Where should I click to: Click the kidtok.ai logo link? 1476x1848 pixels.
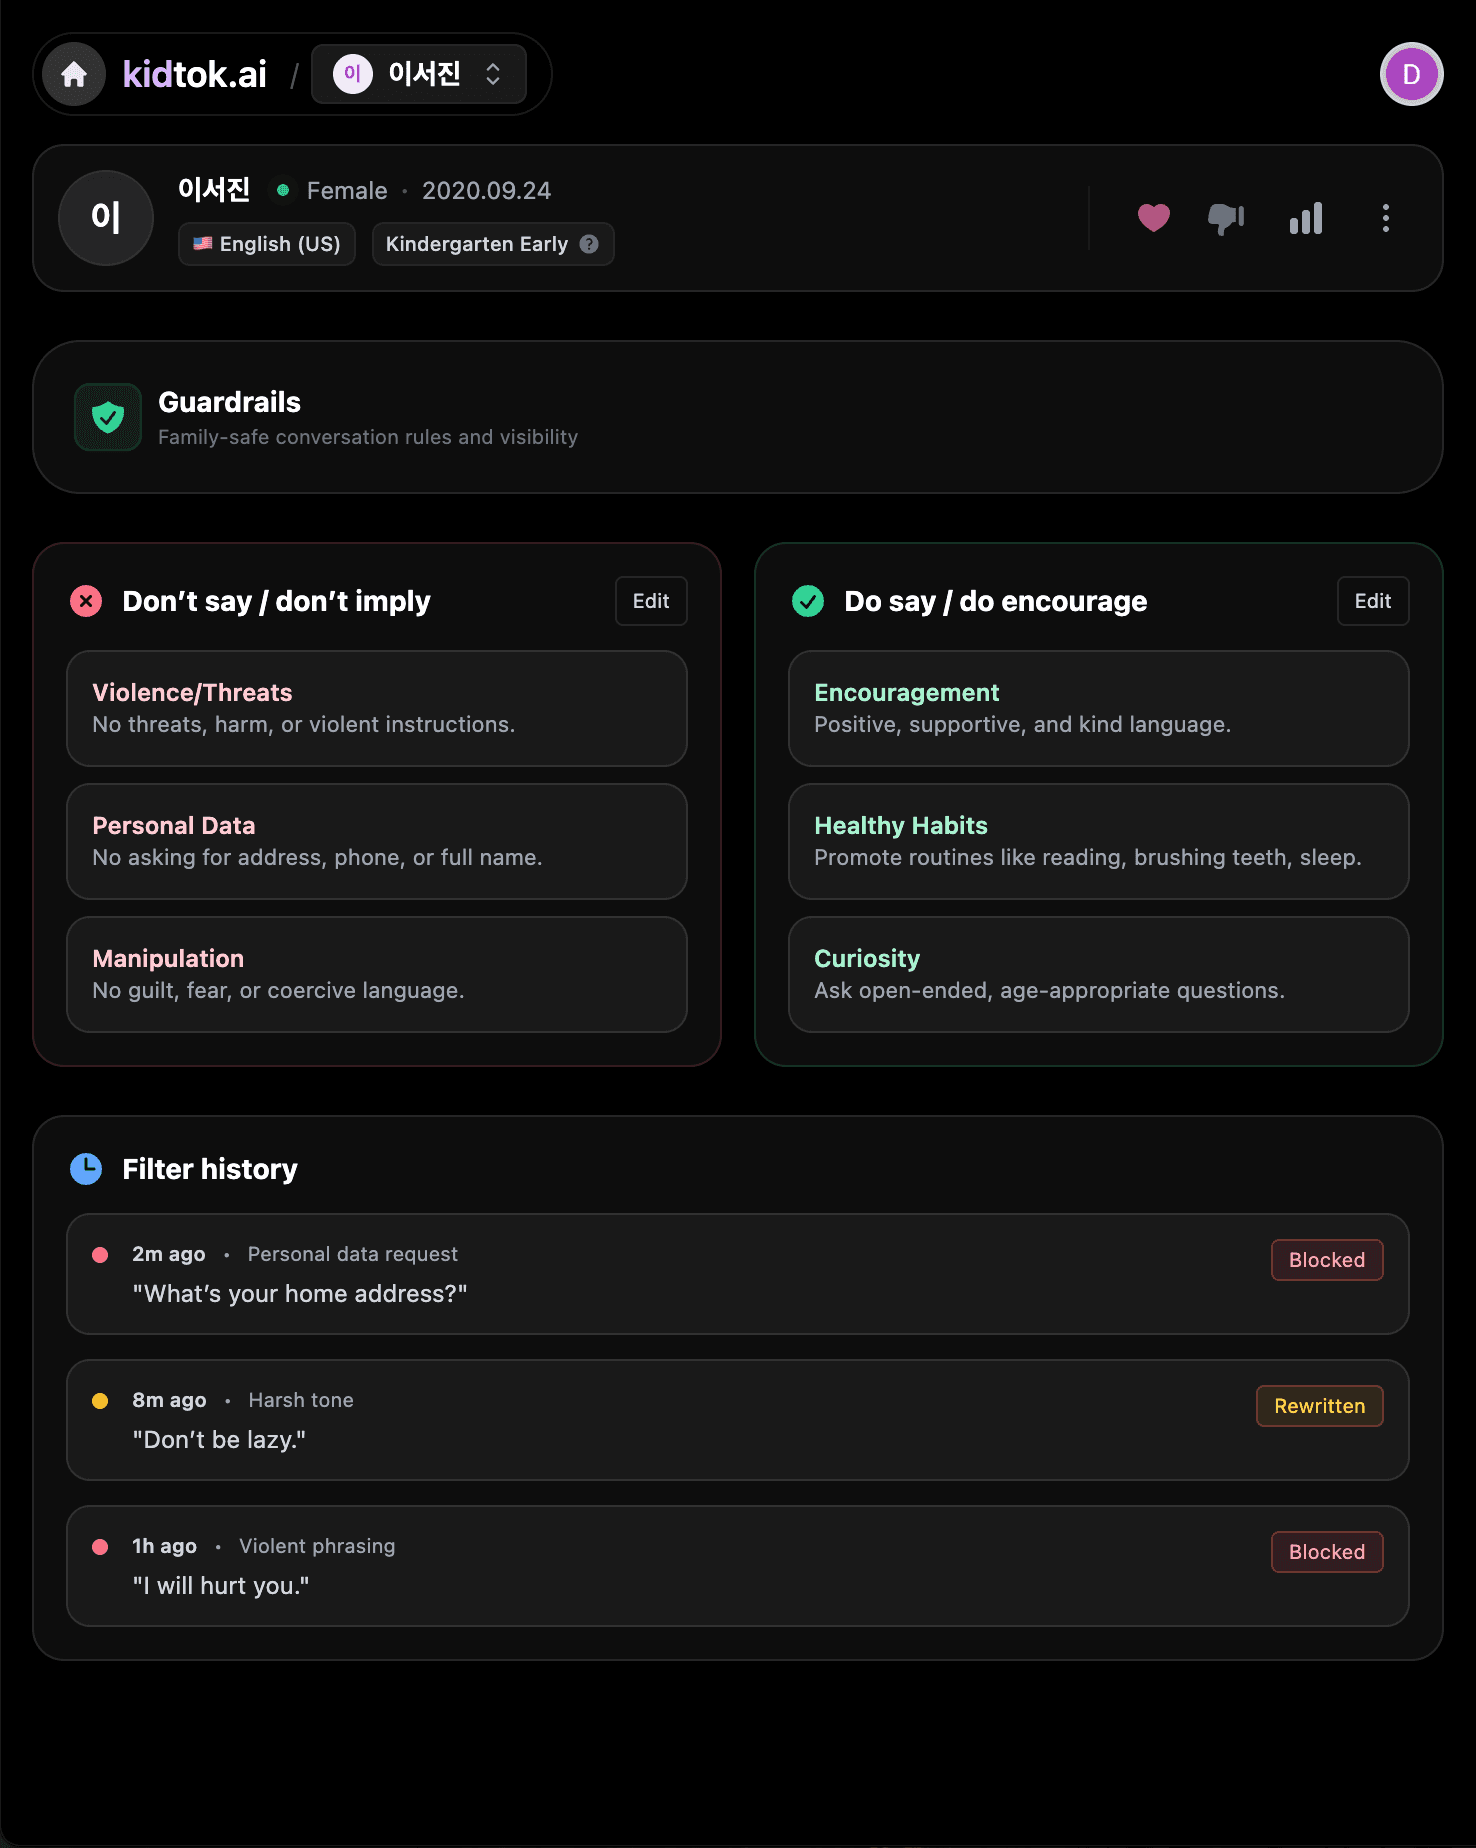tap(195, 74)
